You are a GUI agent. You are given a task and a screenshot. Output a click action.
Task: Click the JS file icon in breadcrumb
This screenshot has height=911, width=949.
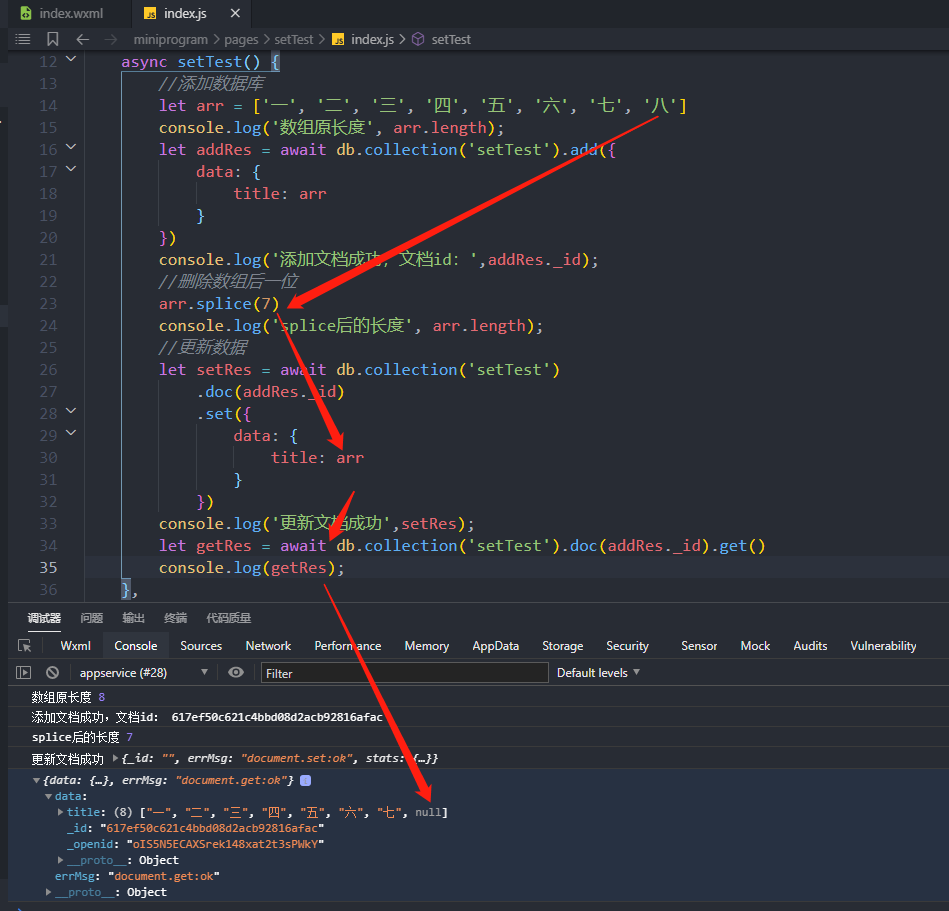(338, 39)
